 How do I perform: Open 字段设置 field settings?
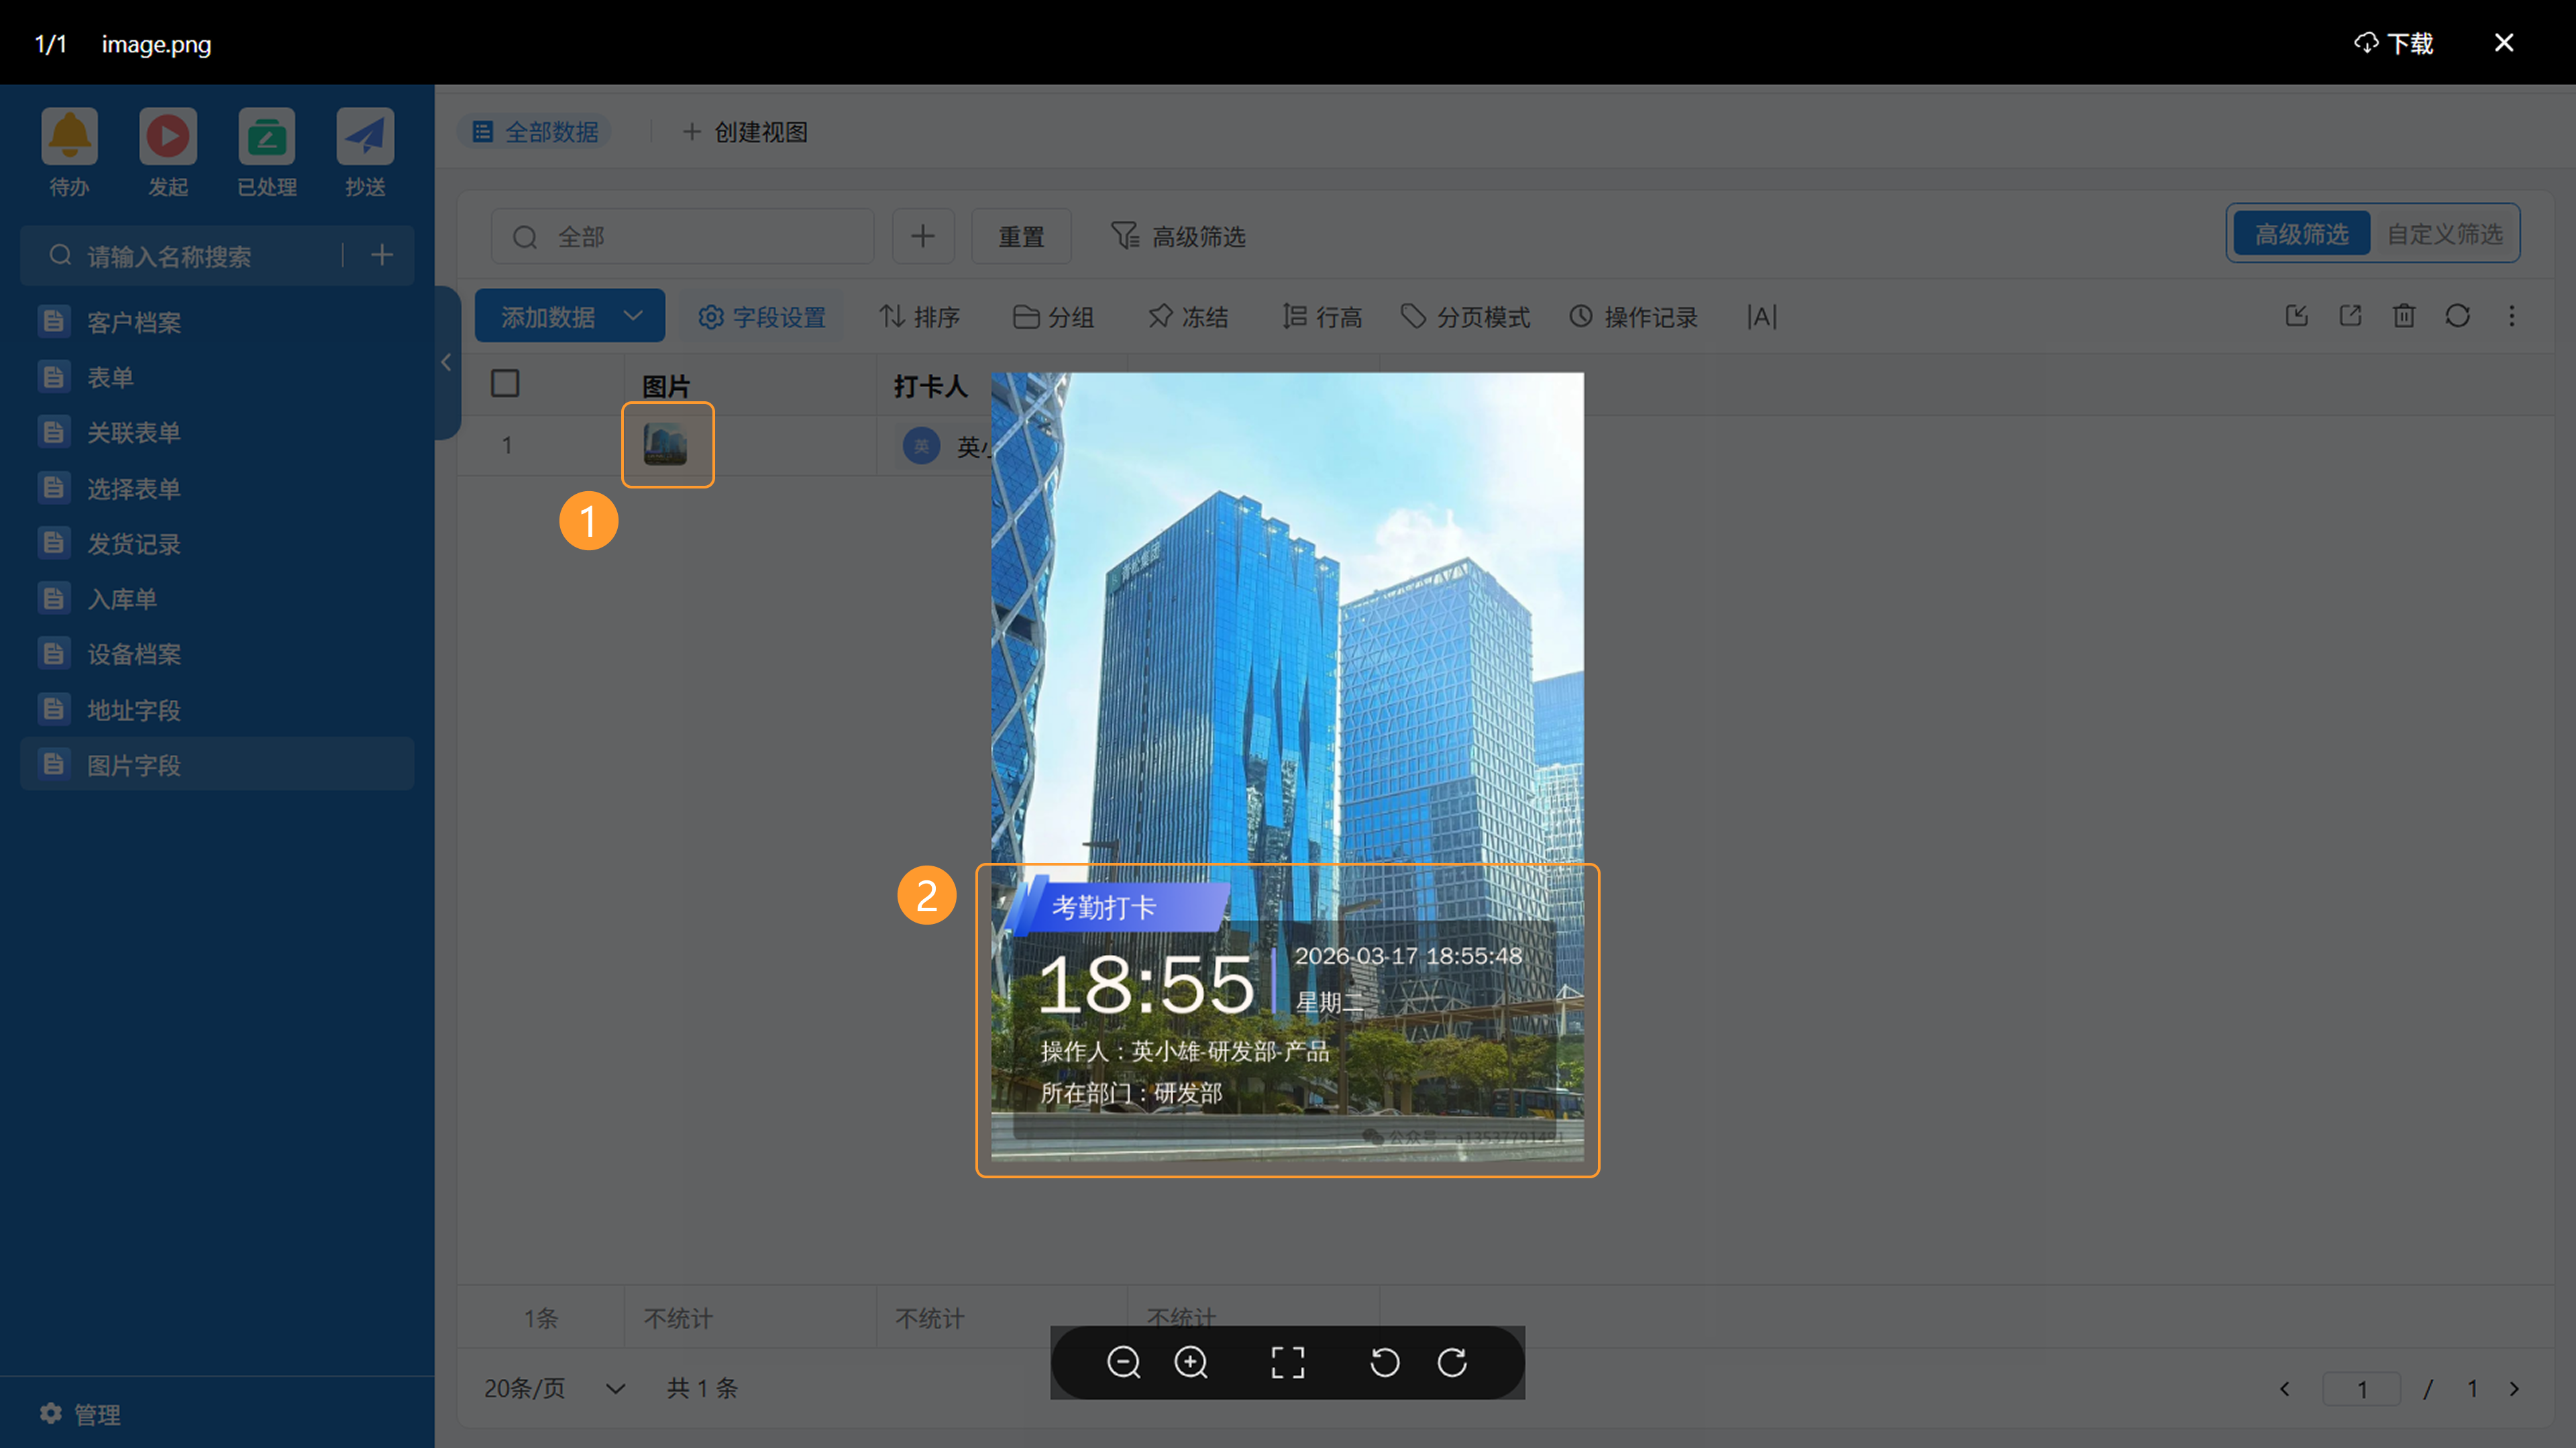[x=762, y=317]
